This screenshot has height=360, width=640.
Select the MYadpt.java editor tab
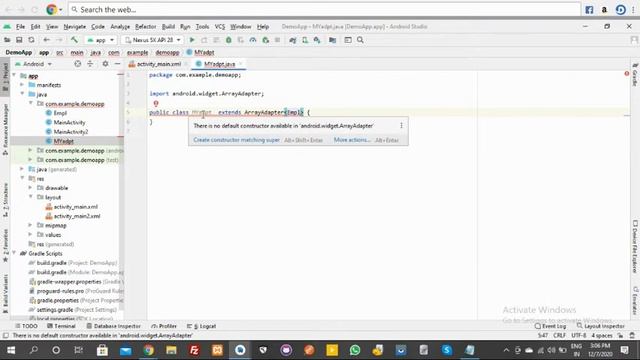coord(219,64)
